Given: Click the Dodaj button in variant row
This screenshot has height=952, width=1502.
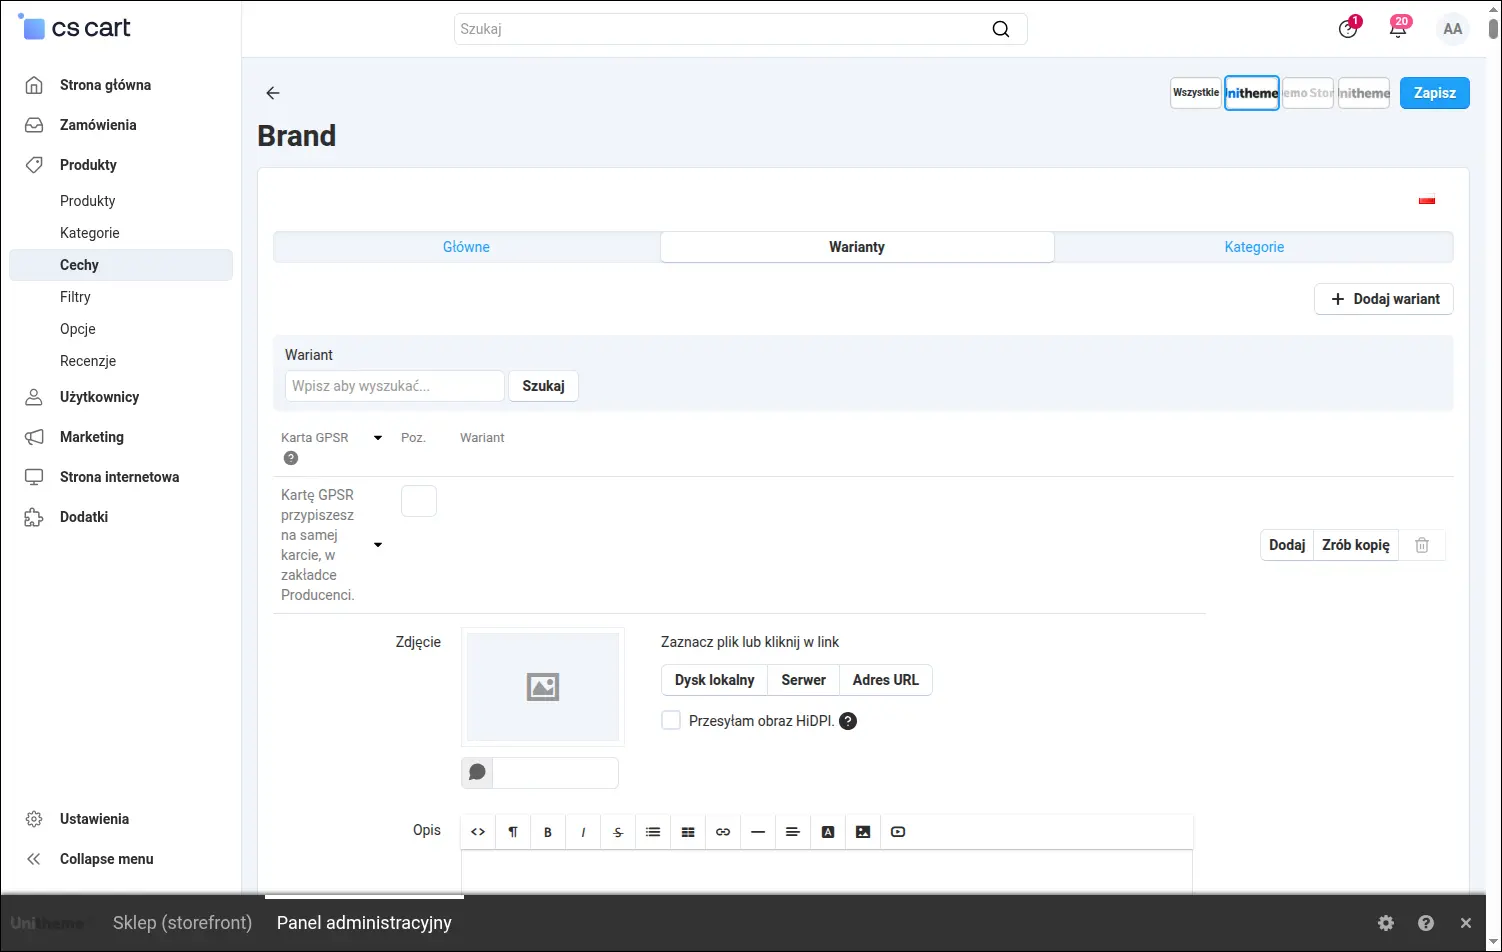Looking at the screenshot, I should pos(1287,545).
